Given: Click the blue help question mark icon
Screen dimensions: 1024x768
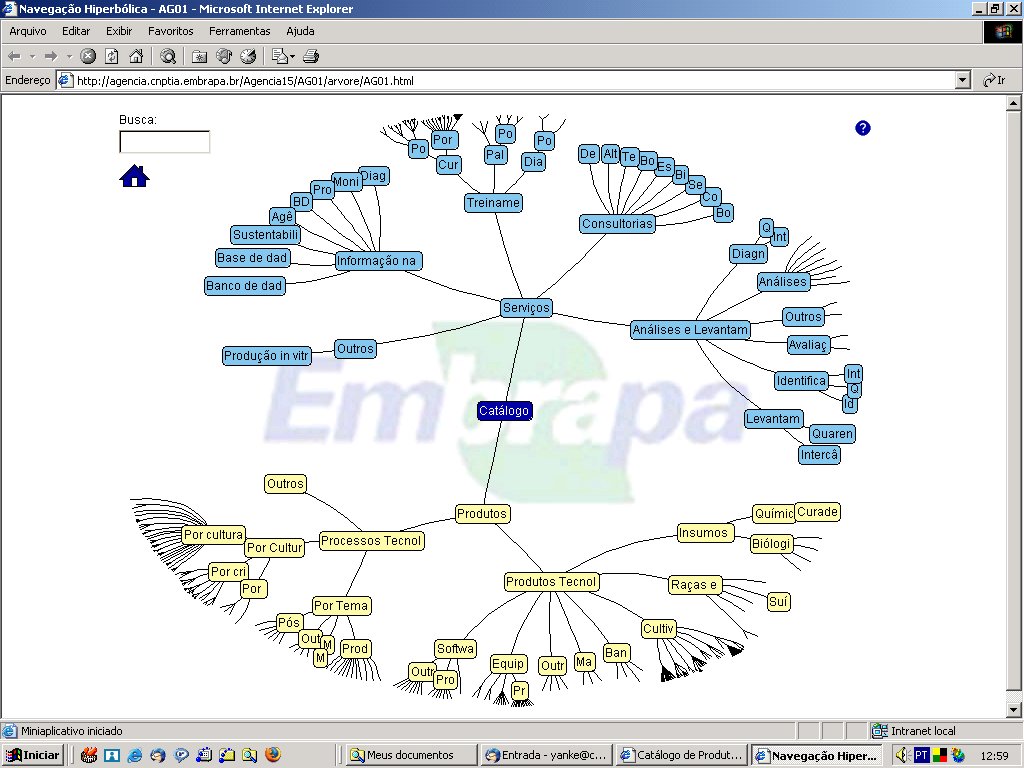Looking at the screenshot, I should click(x=863, y=128).
